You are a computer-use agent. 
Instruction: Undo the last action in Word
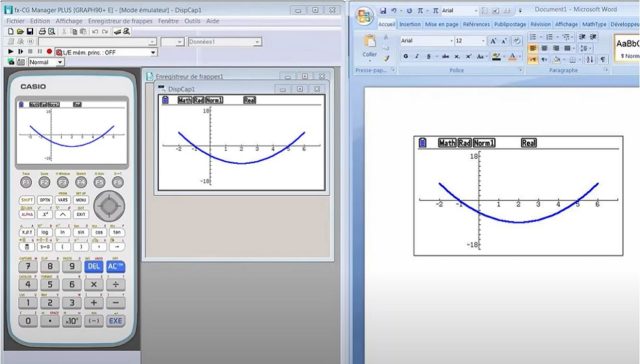click(393, 11)
